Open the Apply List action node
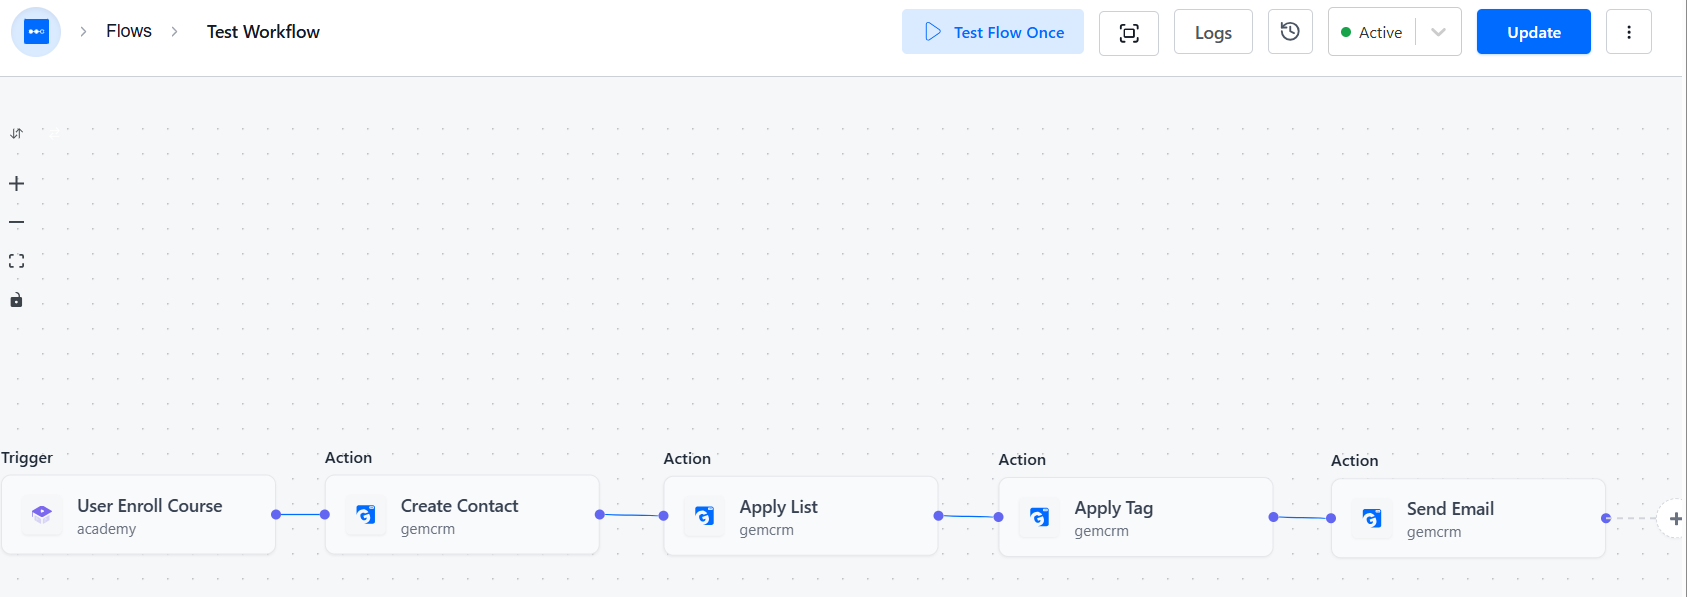Viewport: 1687px width, 597px height. (801, 516)
